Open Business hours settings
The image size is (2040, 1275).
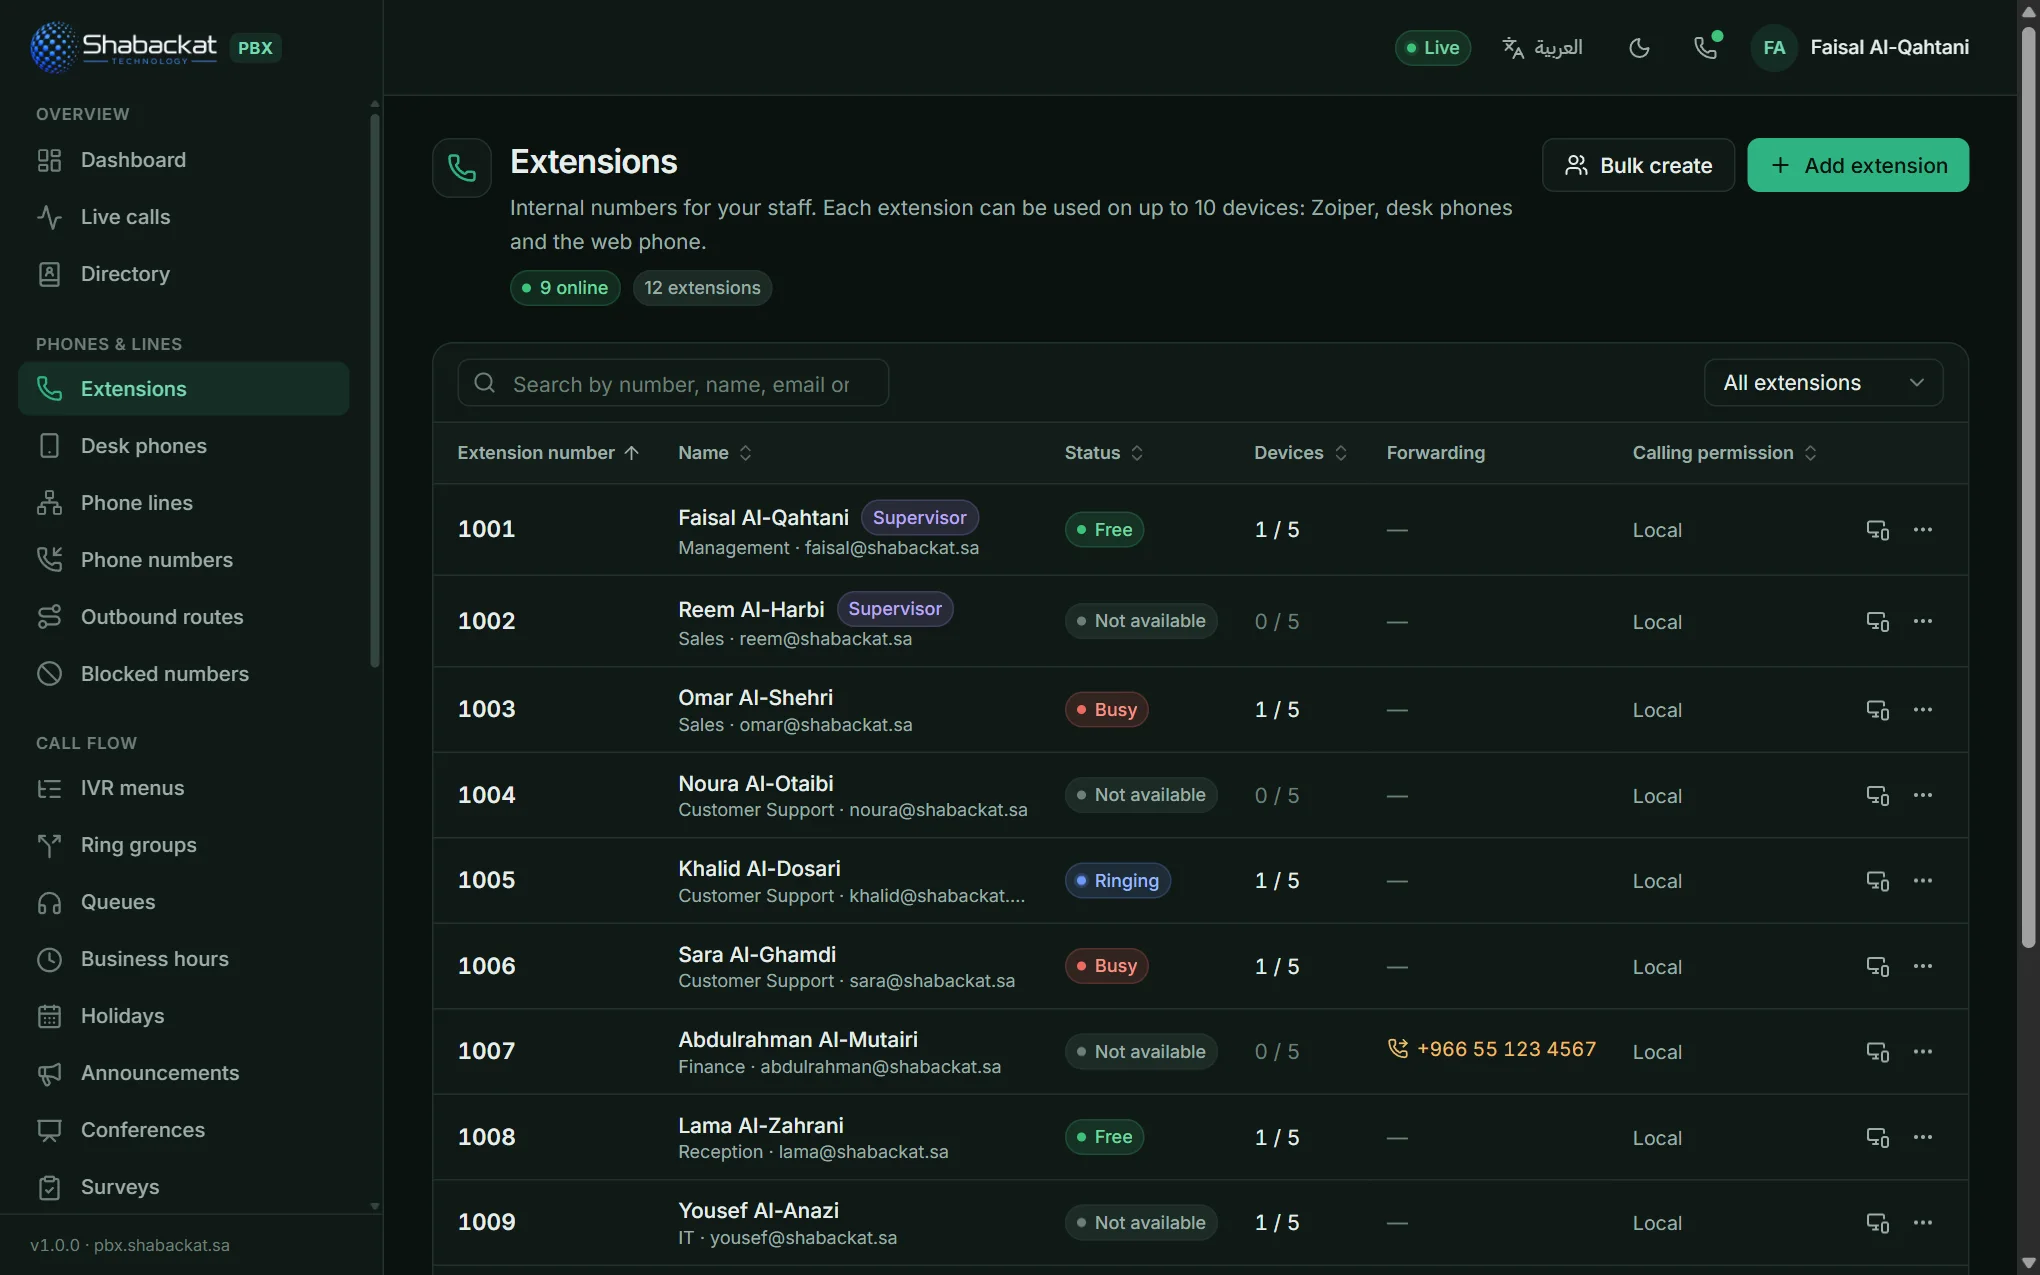(183, 959)
